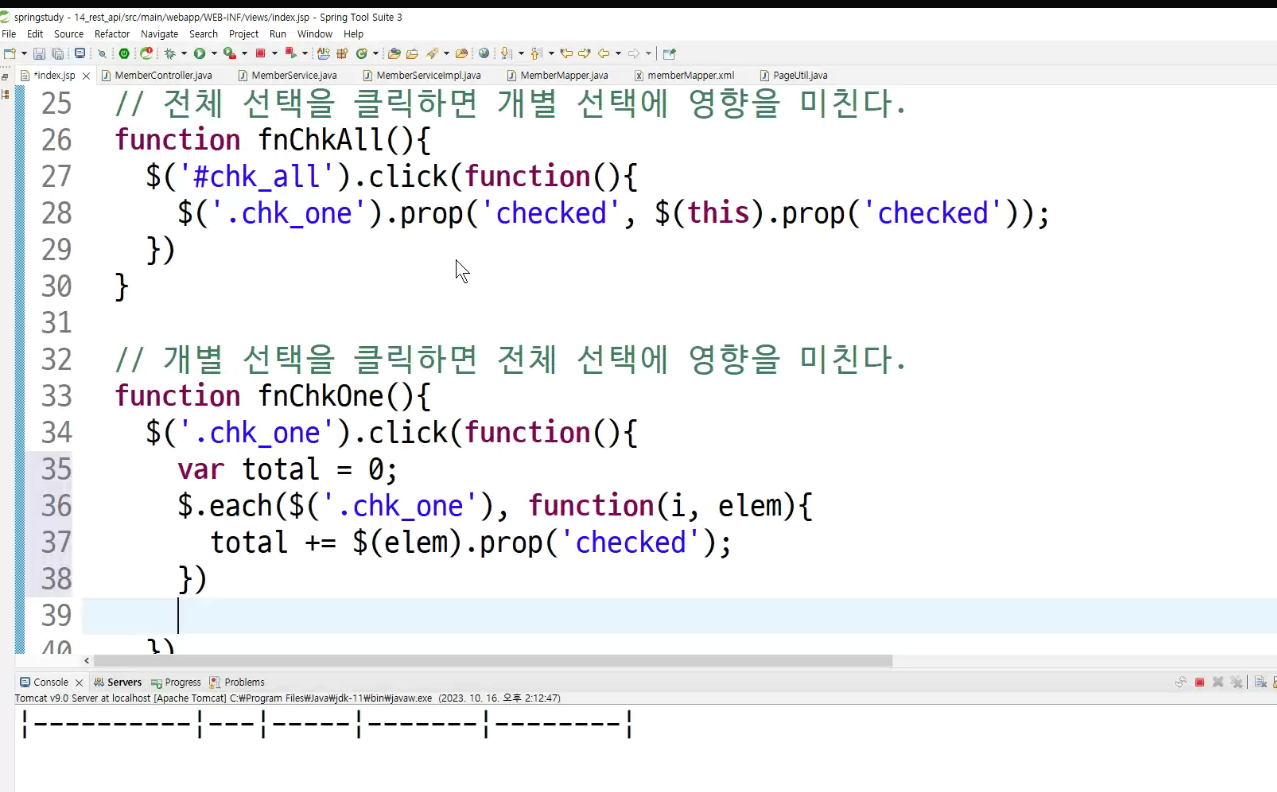Screen dimensions: 1277x792
Task: Expand the Debug dropdown arrow
Action: pyautogui.click(x=184, y=53)
